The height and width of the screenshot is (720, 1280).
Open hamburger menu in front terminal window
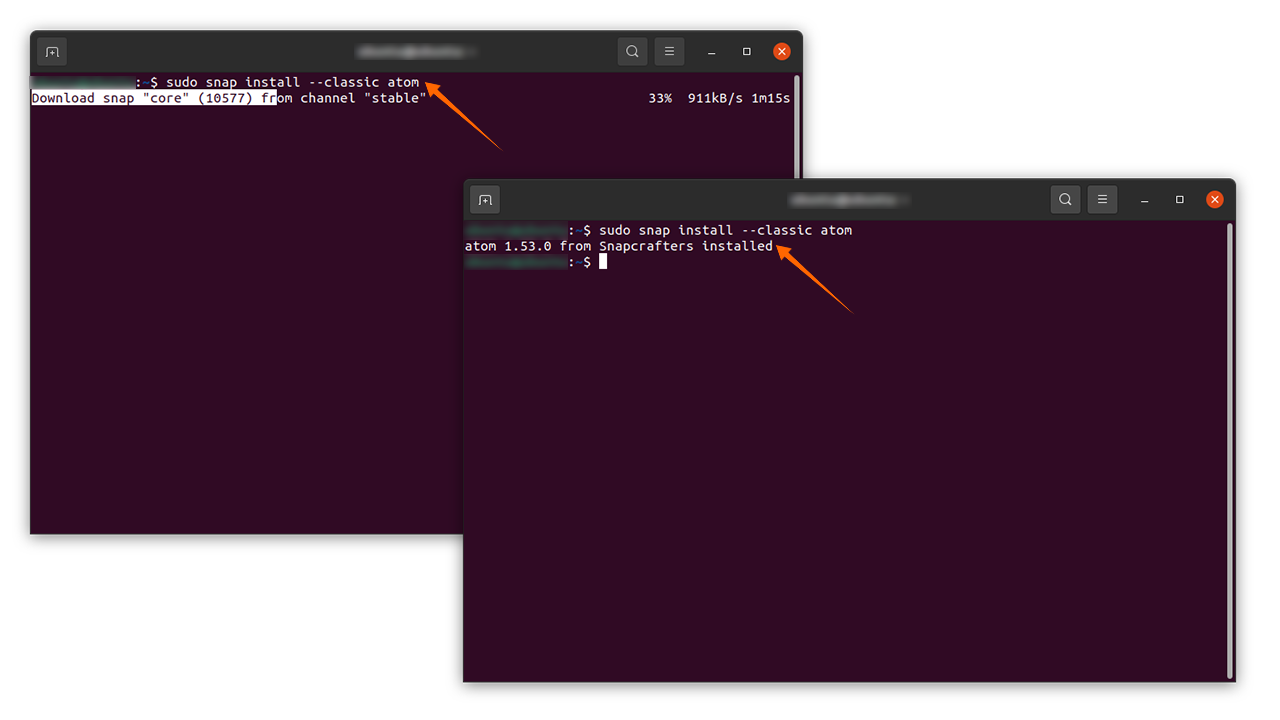1102,200
